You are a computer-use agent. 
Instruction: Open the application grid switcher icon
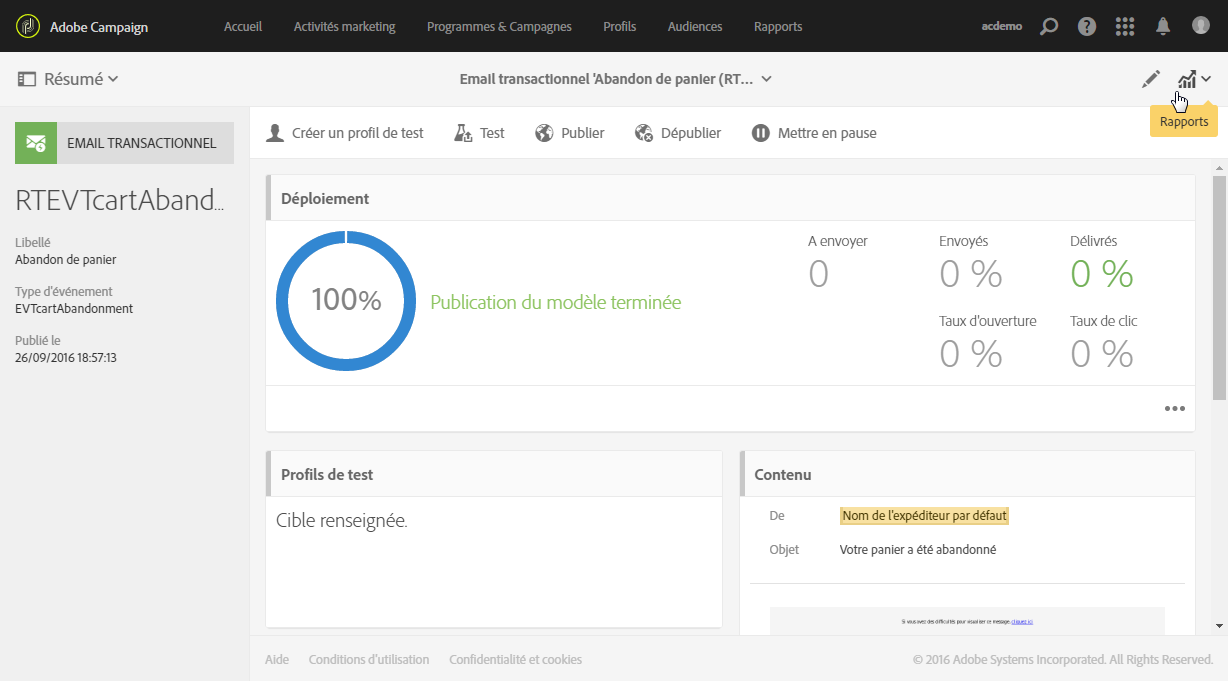coord(1125,26)
